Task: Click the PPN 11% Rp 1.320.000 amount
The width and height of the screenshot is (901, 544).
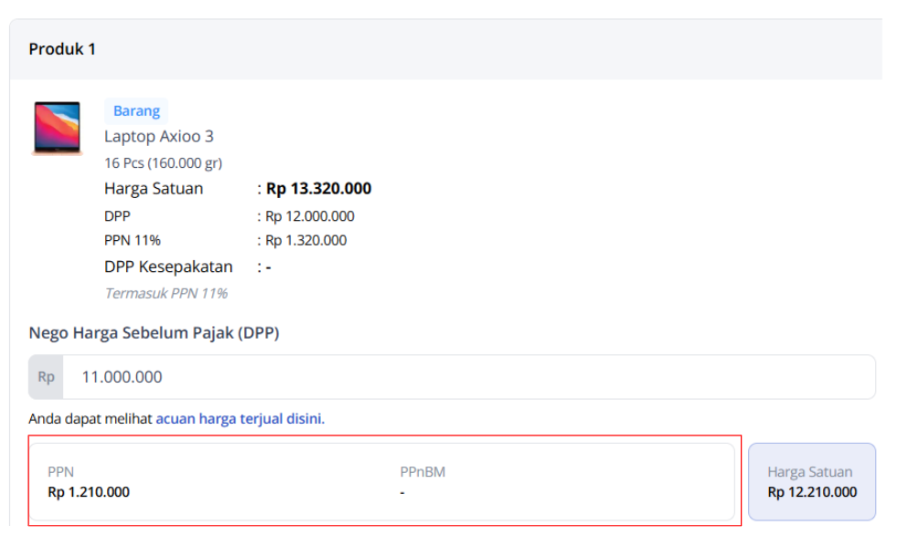Action: pyautogui.click(x=306, y=241)
